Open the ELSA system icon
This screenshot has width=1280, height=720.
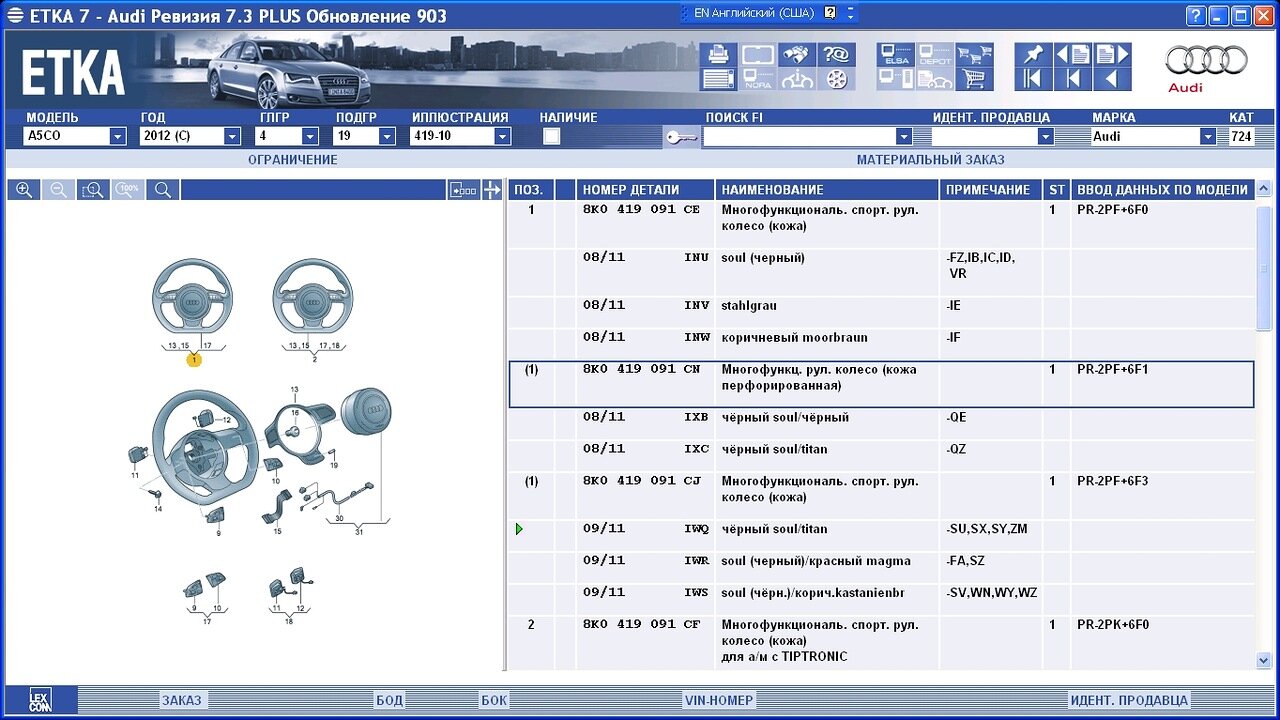895,54
